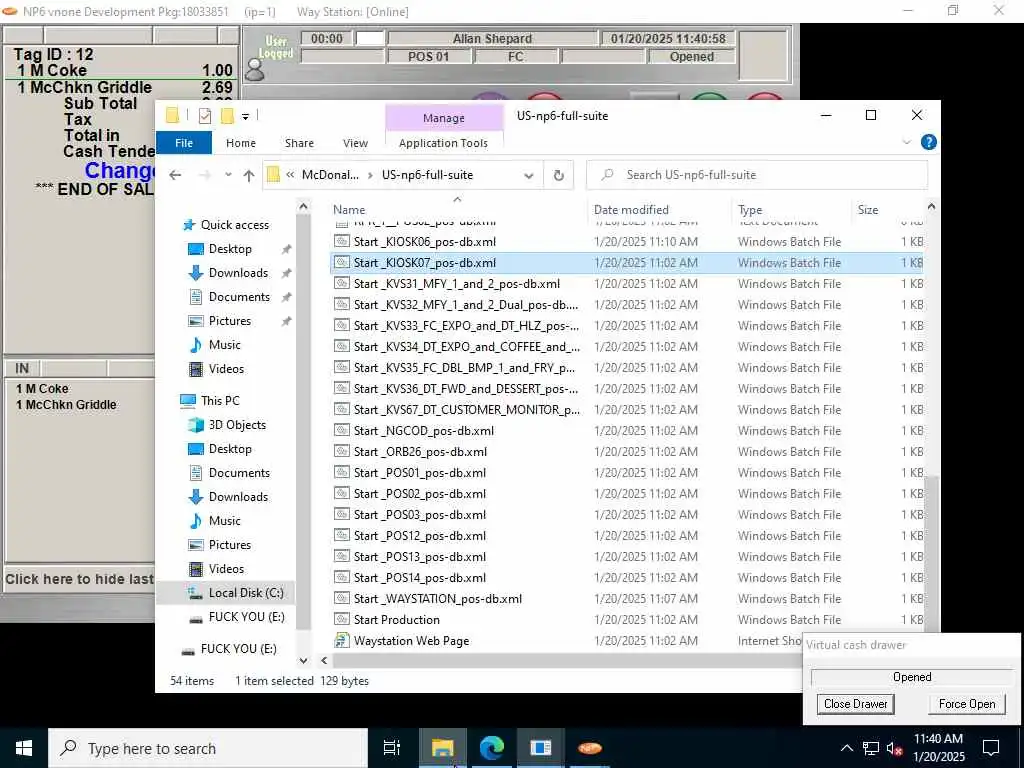Select Start_POS14_pos-db.xml file
The image size is (1024, 768).
click(x=419, y=577)
